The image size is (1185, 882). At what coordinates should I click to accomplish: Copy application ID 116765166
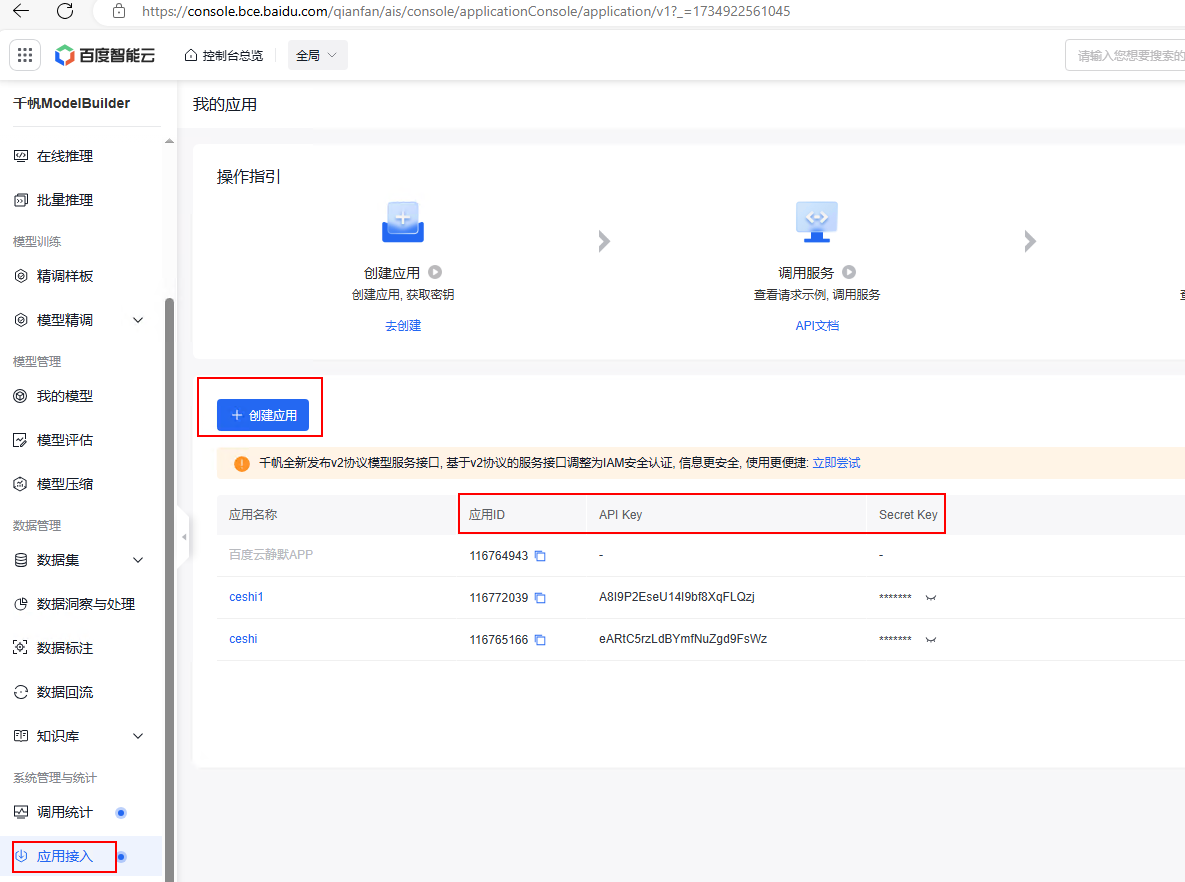tap(540, 640)
